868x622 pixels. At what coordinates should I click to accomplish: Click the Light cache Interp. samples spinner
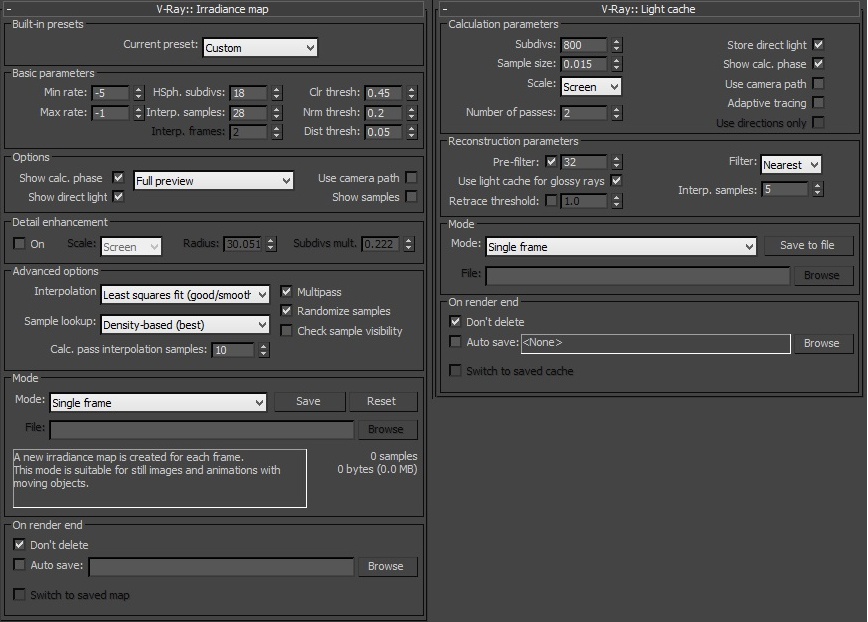[x=818, y=189]
